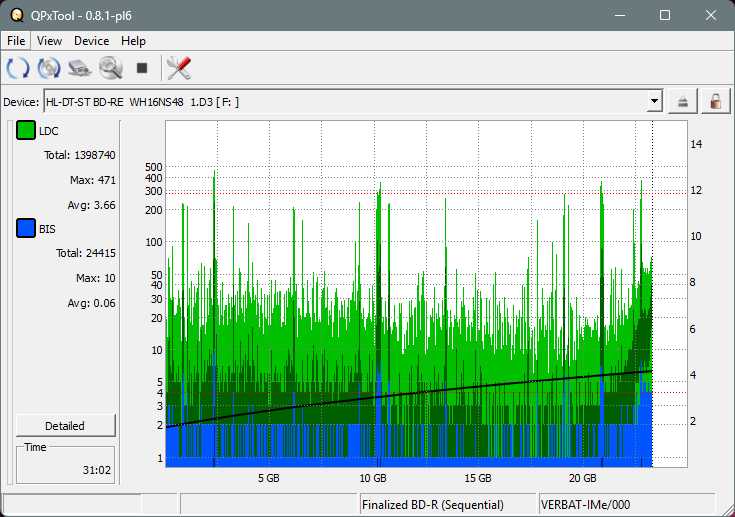
Task: Click the LDC Total: 1398740 value
Action: point(80,155)
